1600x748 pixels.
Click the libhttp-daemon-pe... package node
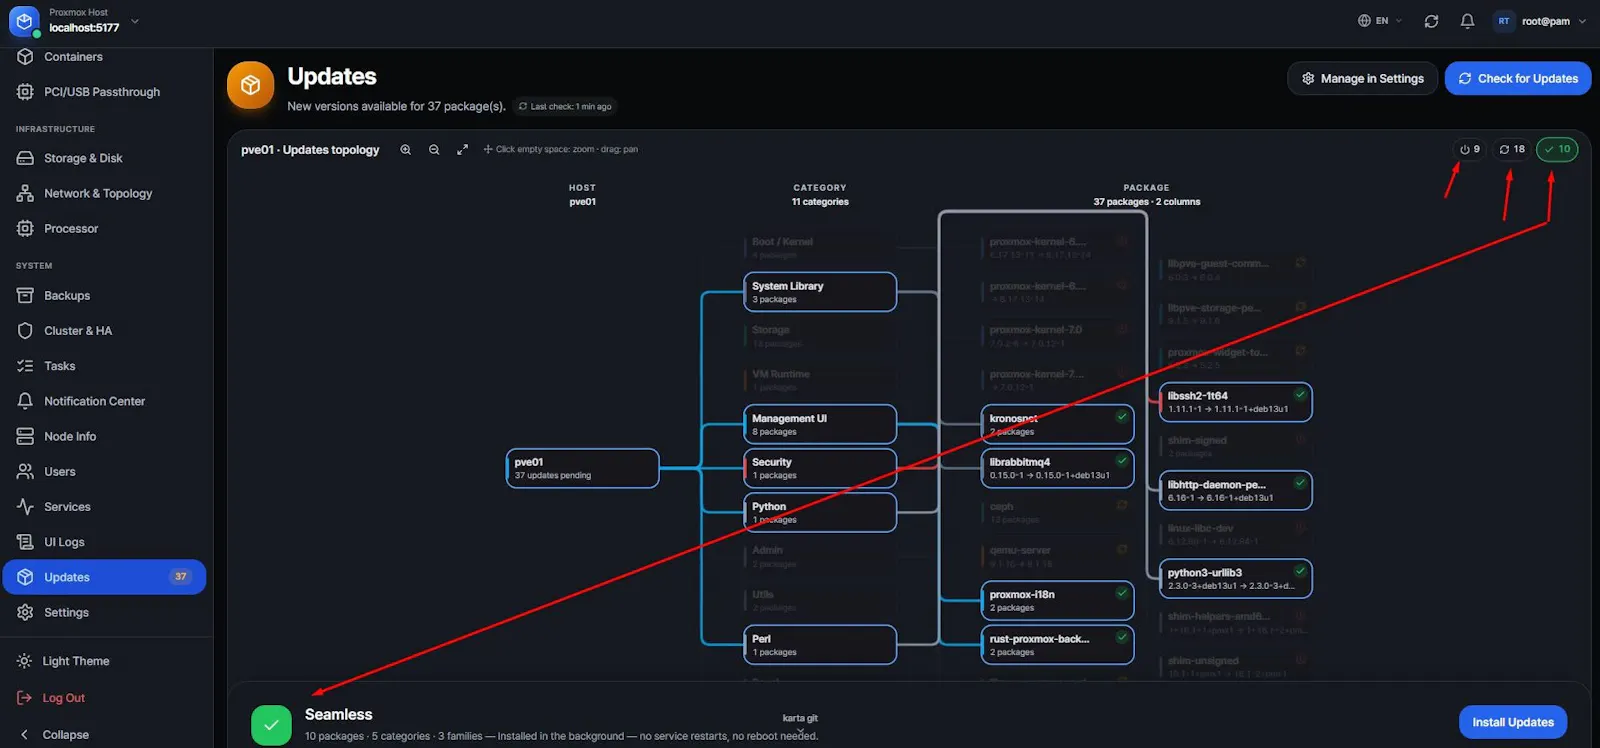click(1236, 491)
